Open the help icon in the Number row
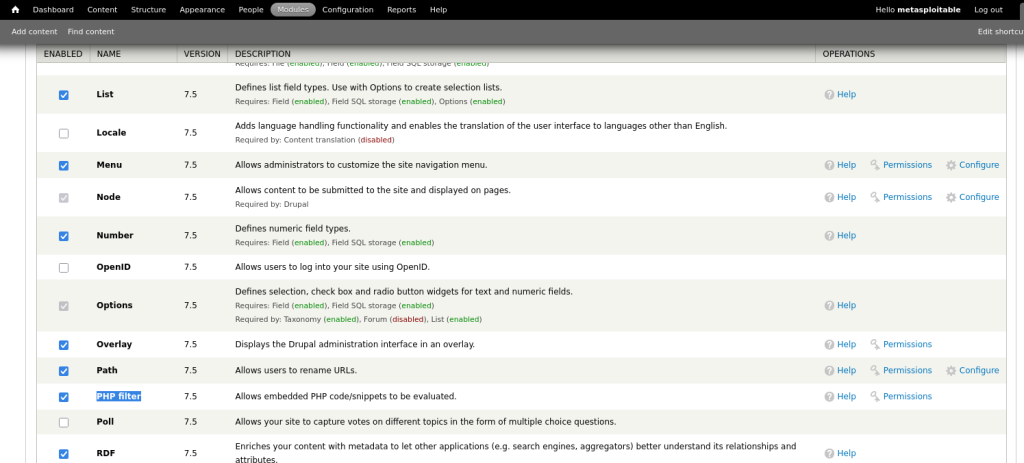 click(x=829, y=236)
